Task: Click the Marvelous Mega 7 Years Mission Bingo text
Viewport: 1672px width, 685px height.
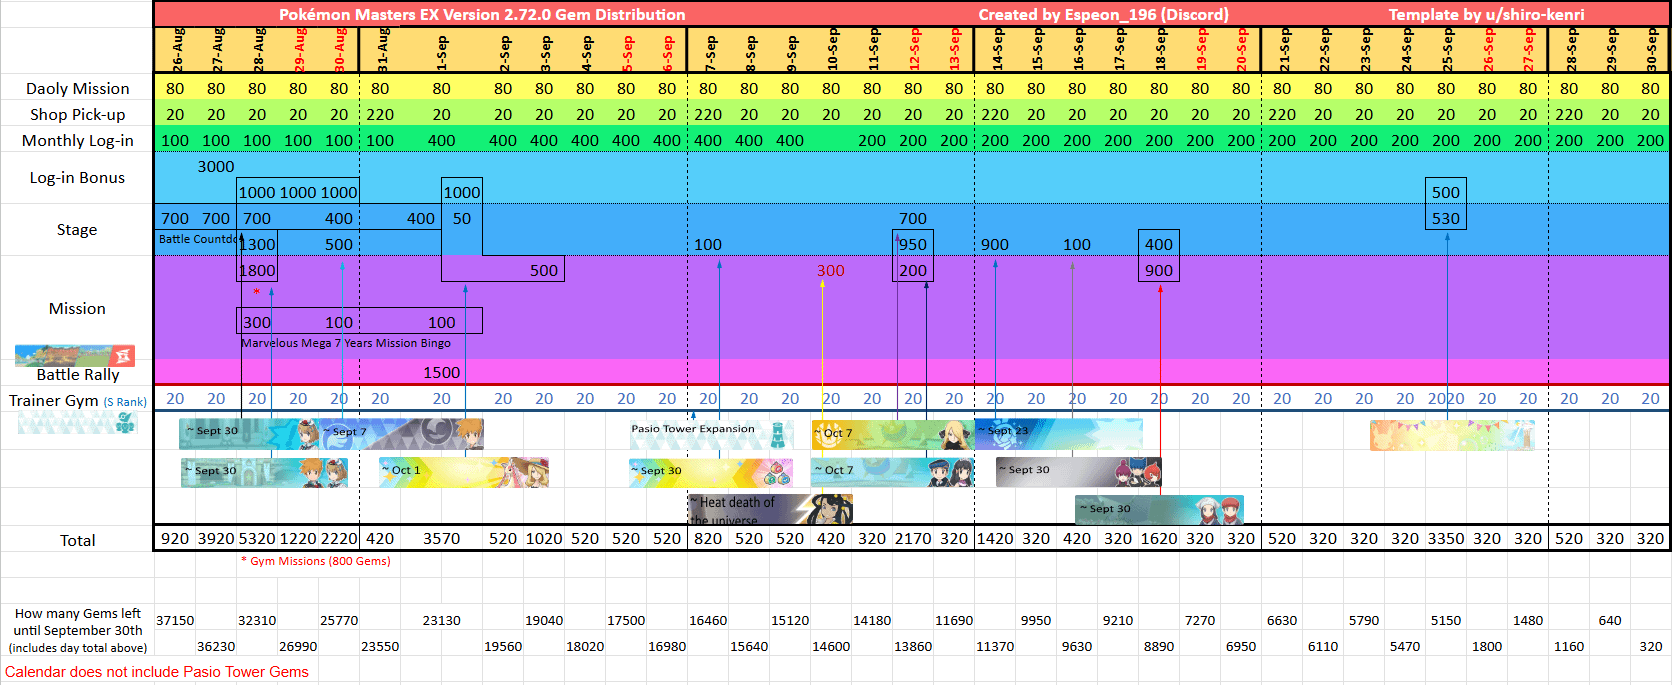Action: tap(346, 343)
